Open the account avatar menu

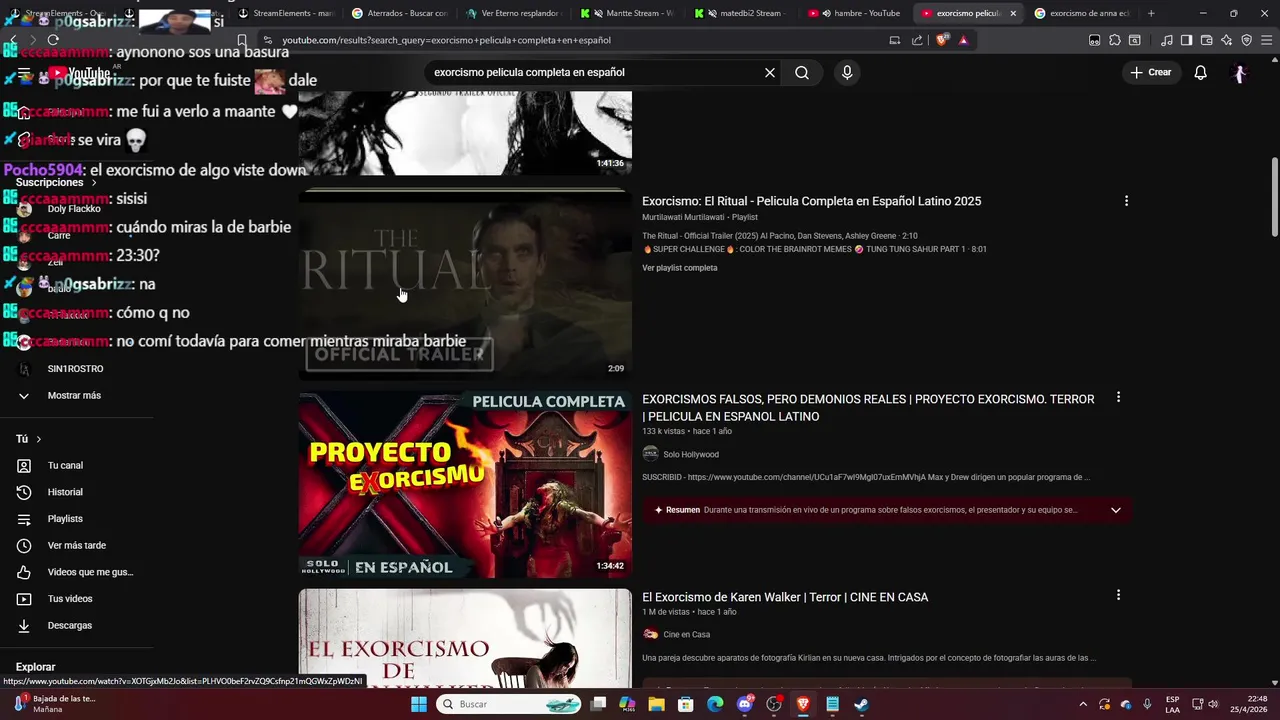pyautogui.click(x=1240, y=73)
